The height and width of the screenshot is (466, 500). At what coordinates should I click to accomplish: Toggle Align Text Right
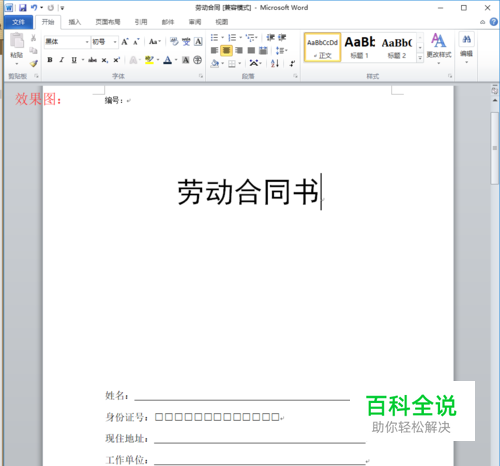click(239, 50)
